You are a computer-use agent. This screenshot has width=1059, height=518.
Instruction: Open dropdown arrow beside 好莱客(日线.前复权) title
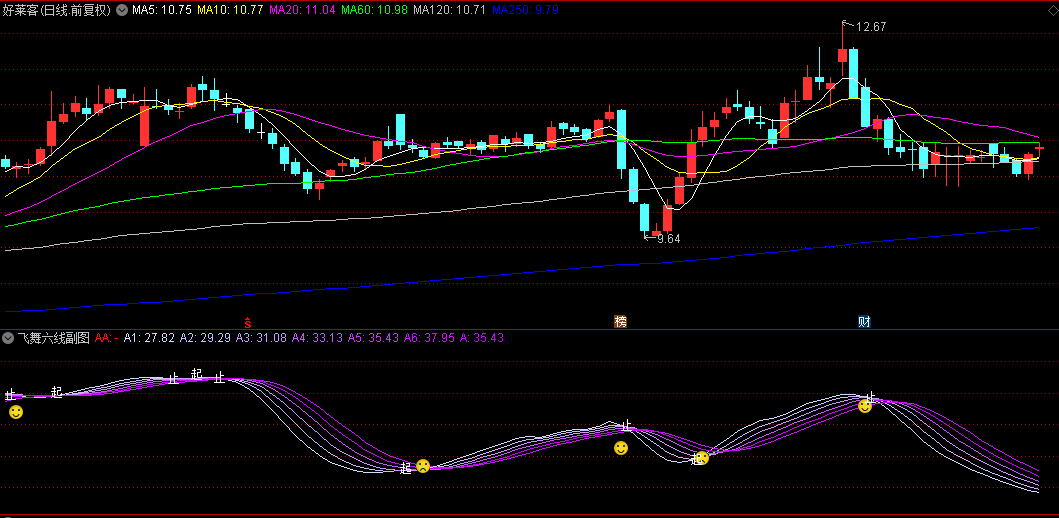[122, 10]
